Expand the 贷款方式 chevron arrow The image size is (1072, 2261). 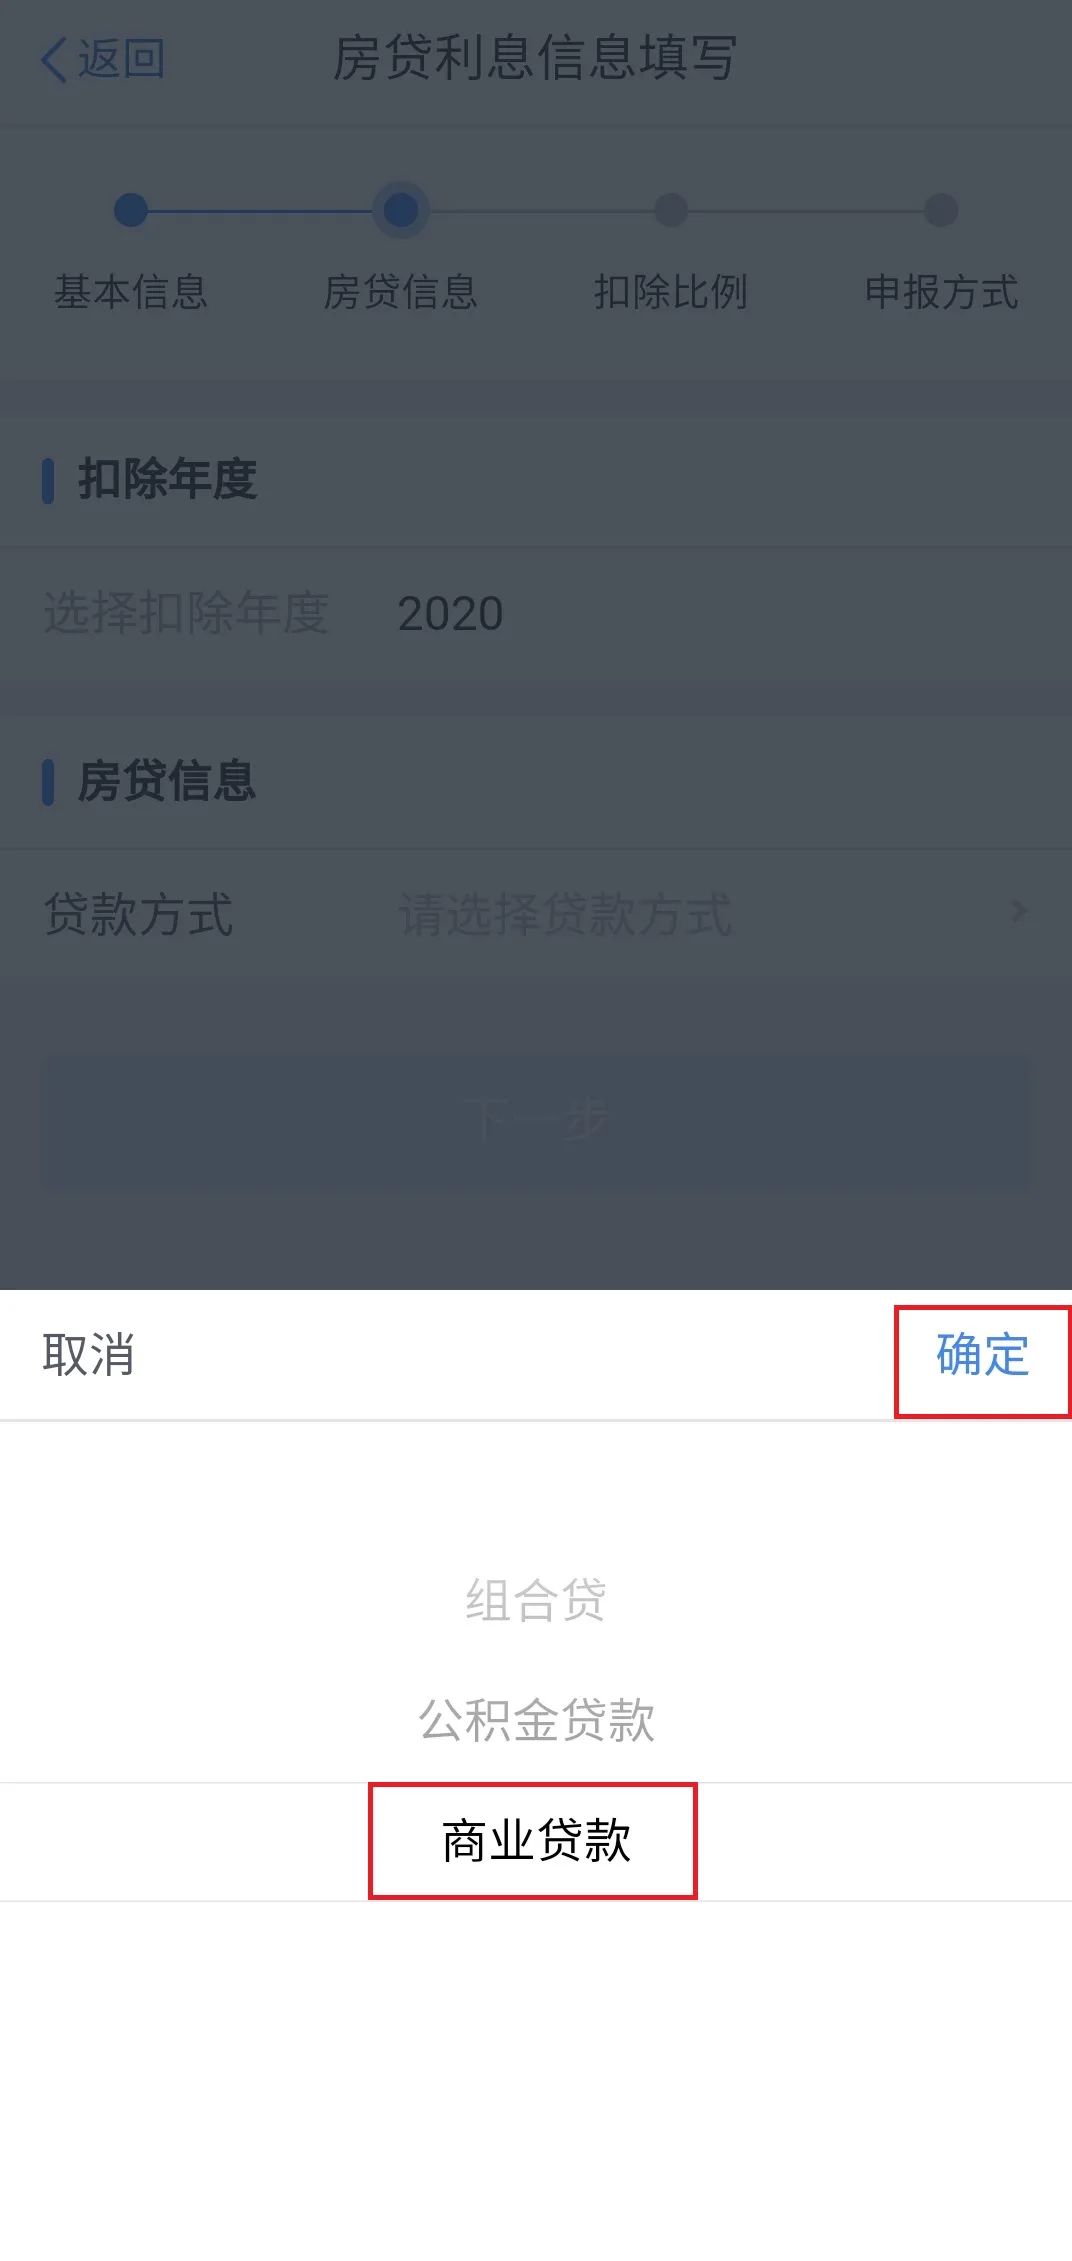(x=1018, y=912)
